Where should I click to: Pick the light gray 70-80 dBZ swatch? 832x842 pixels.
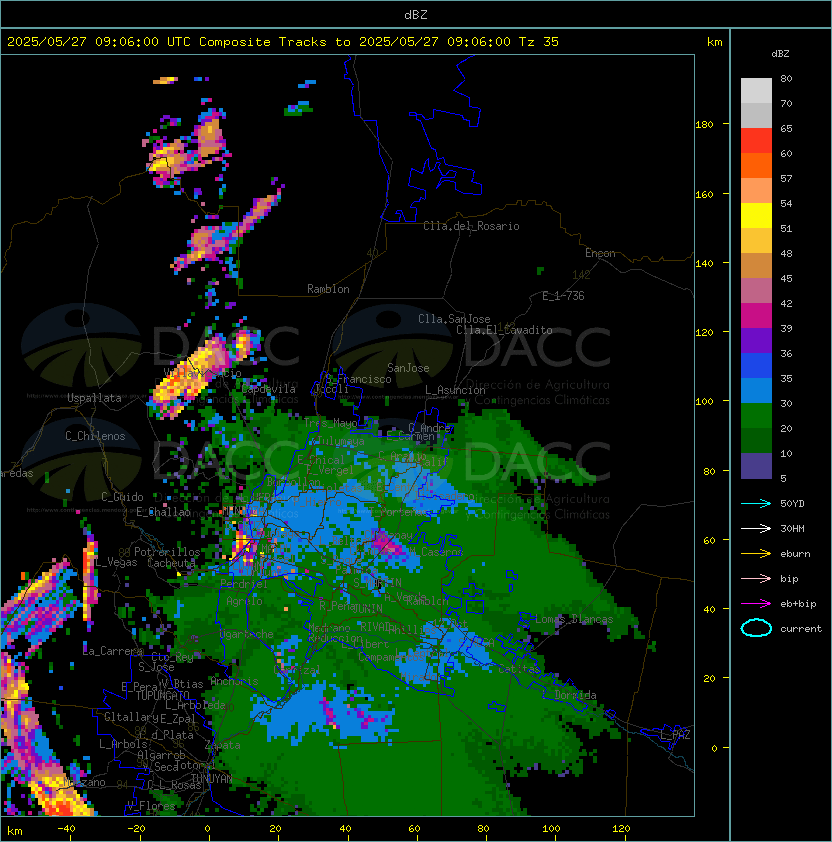756,91
